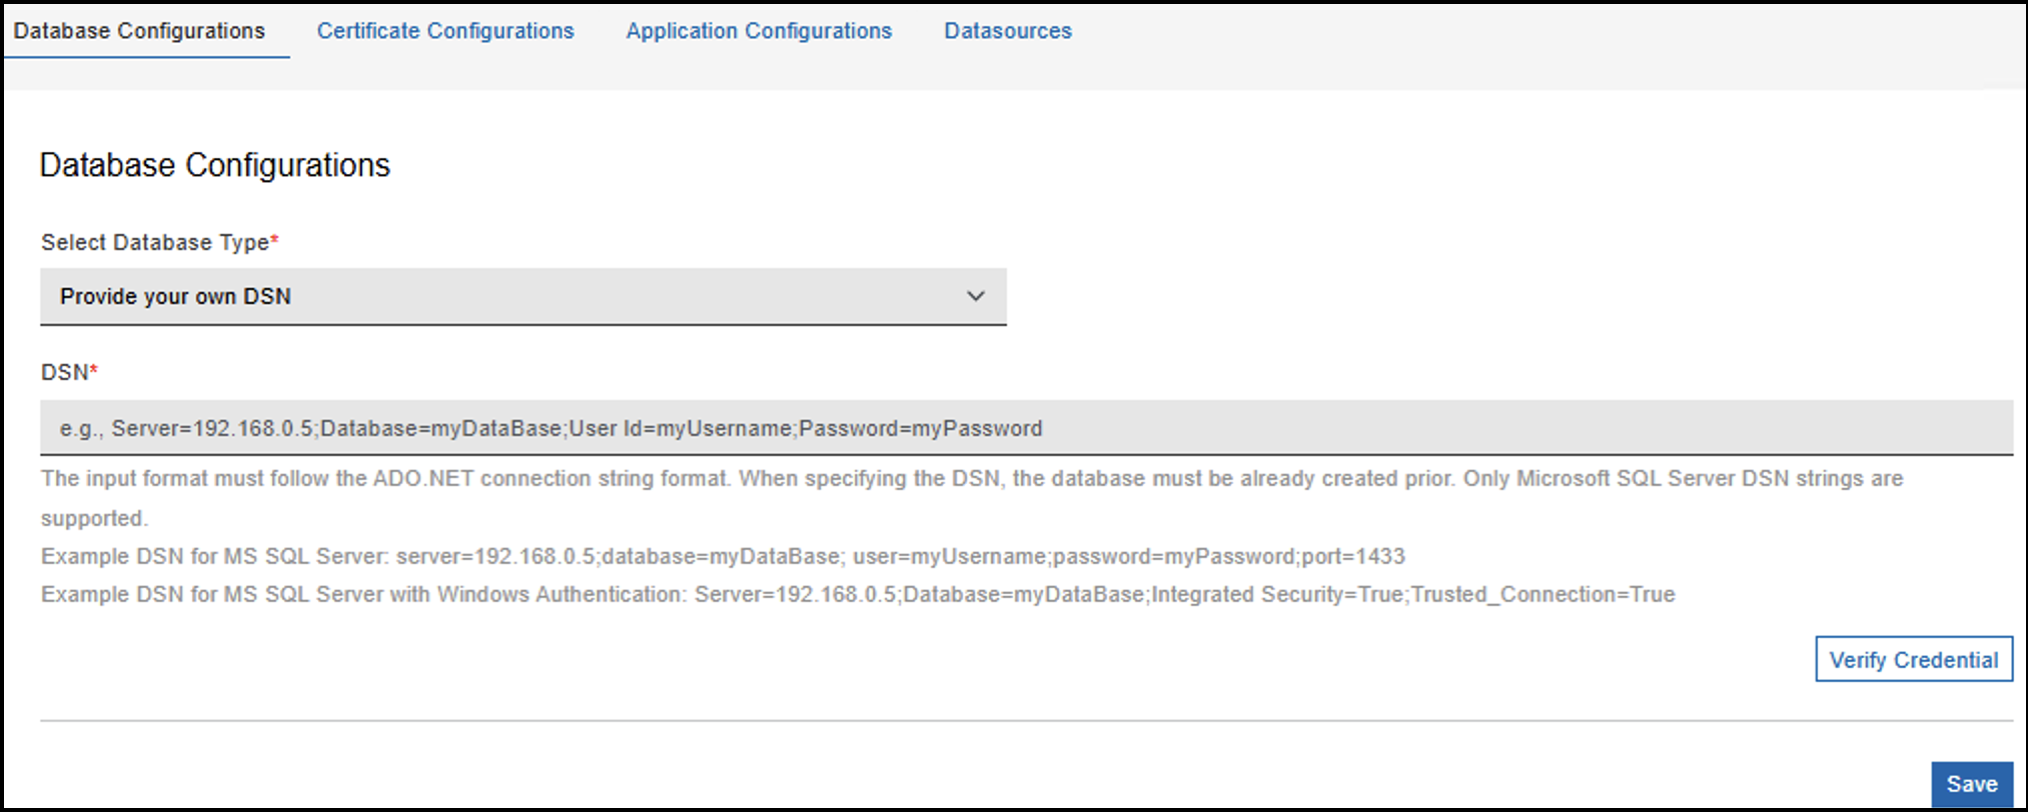This screenshot has width=2028, height=812.
Task: Click the DSN field label
Action: point(64,372)
